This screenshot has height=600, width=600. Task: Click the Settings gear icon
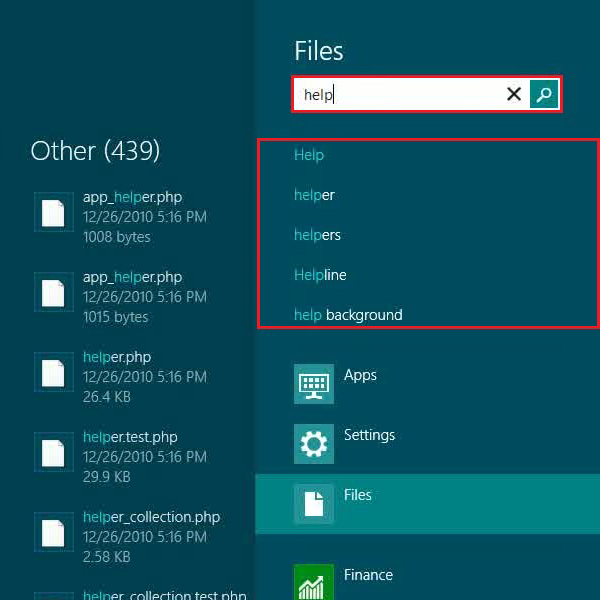coord(314,444)
